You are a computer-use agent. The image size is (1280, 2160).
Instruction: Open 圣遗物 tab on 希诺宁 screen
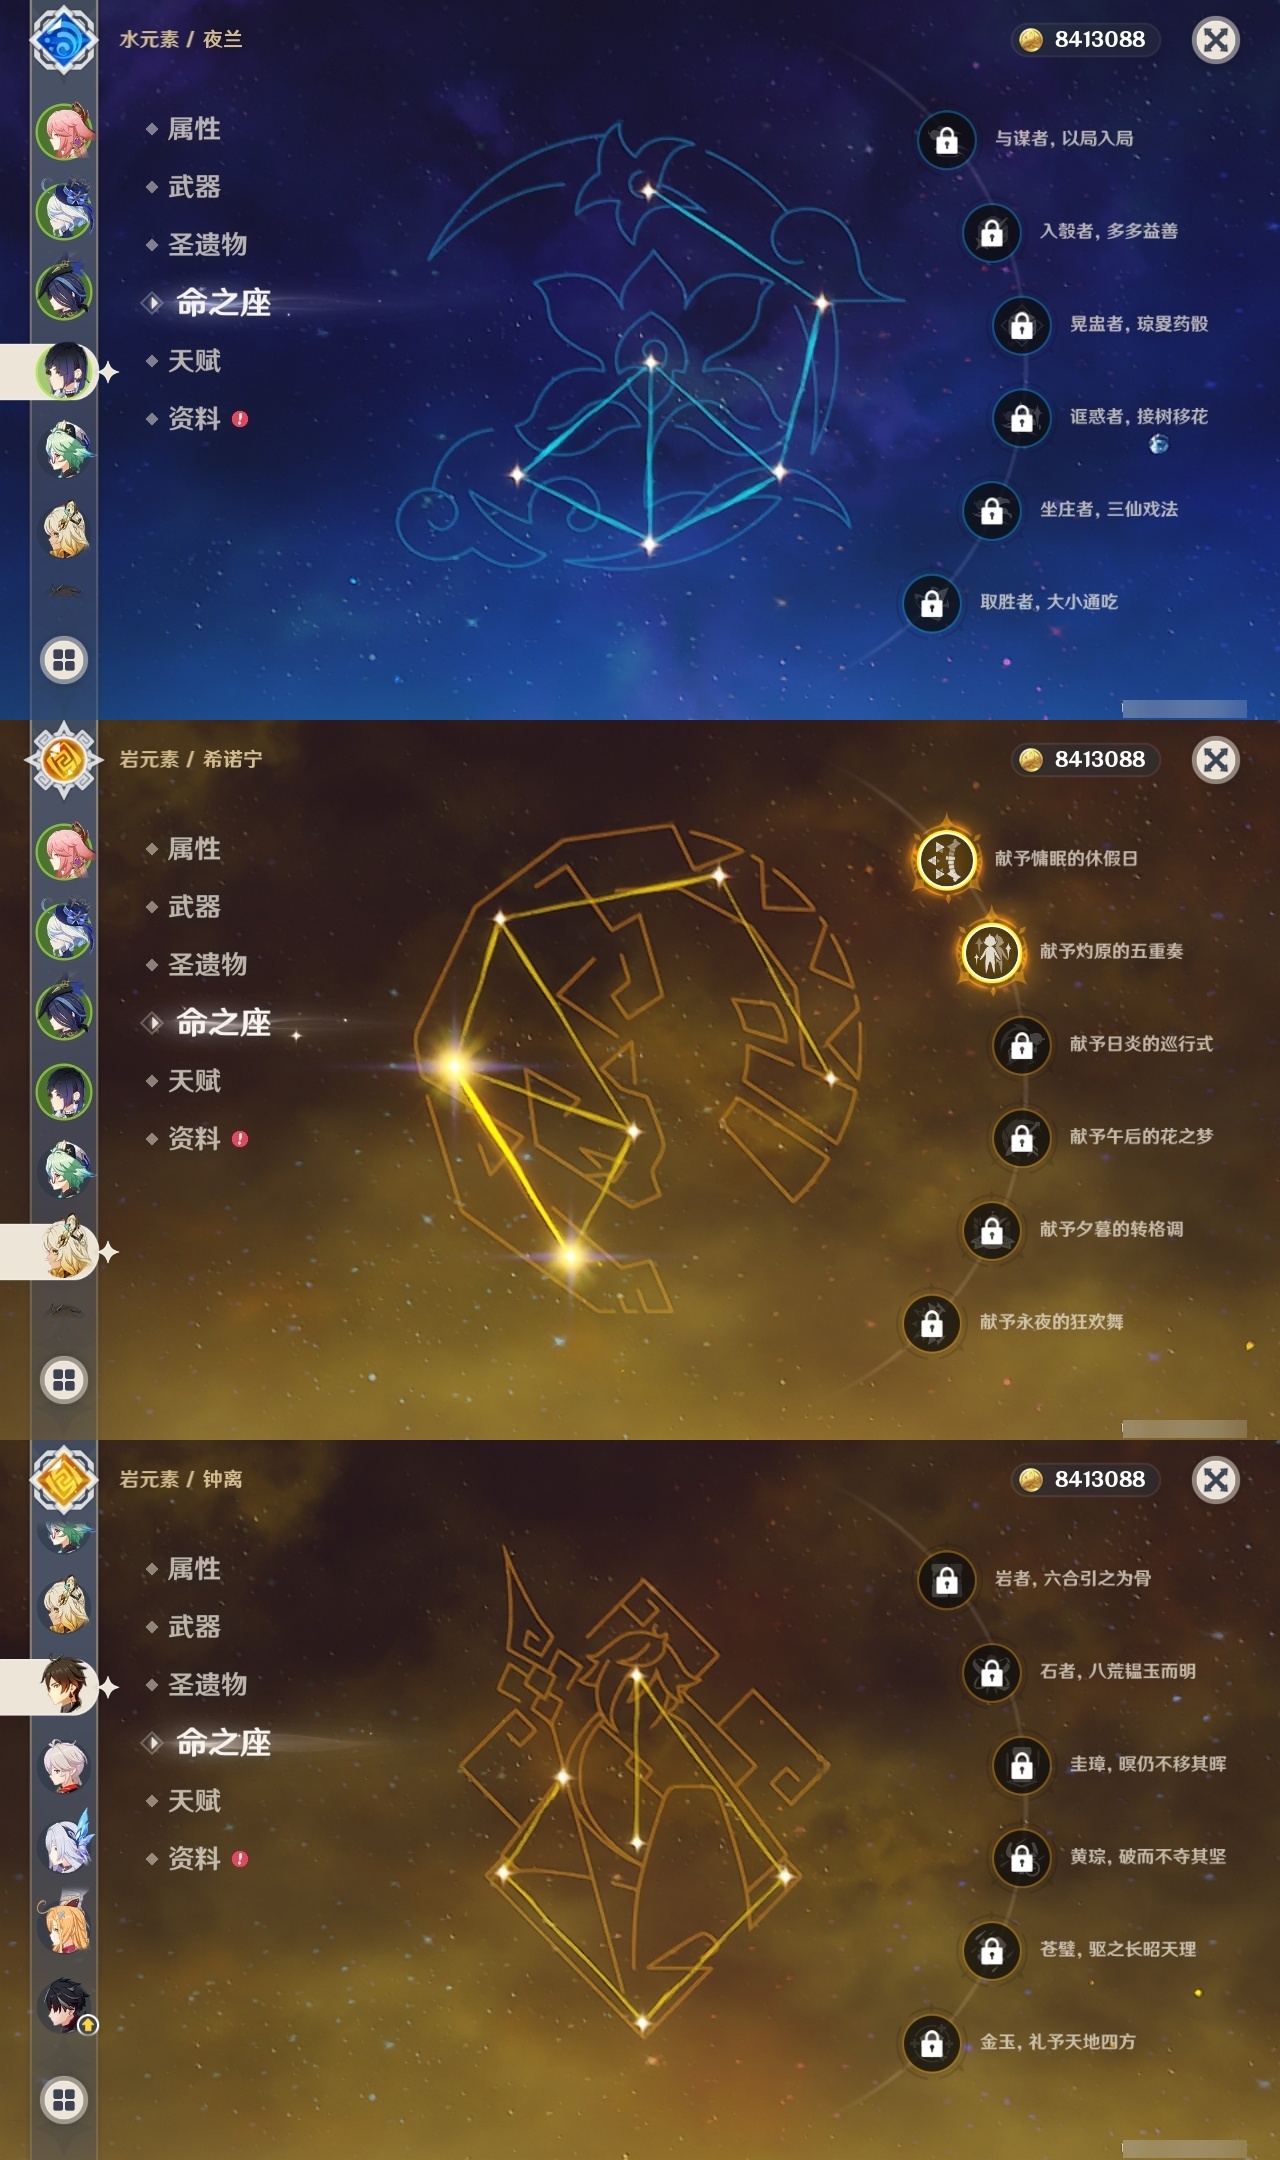click(x=207, y=965)
